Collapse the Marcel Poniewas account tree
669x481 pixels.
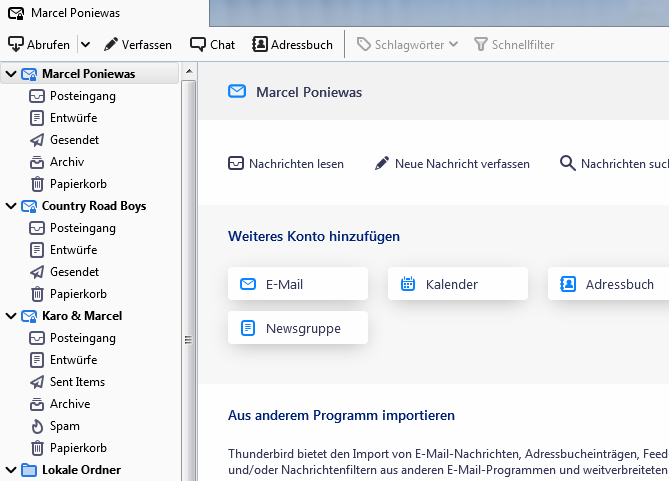[11, 74]
